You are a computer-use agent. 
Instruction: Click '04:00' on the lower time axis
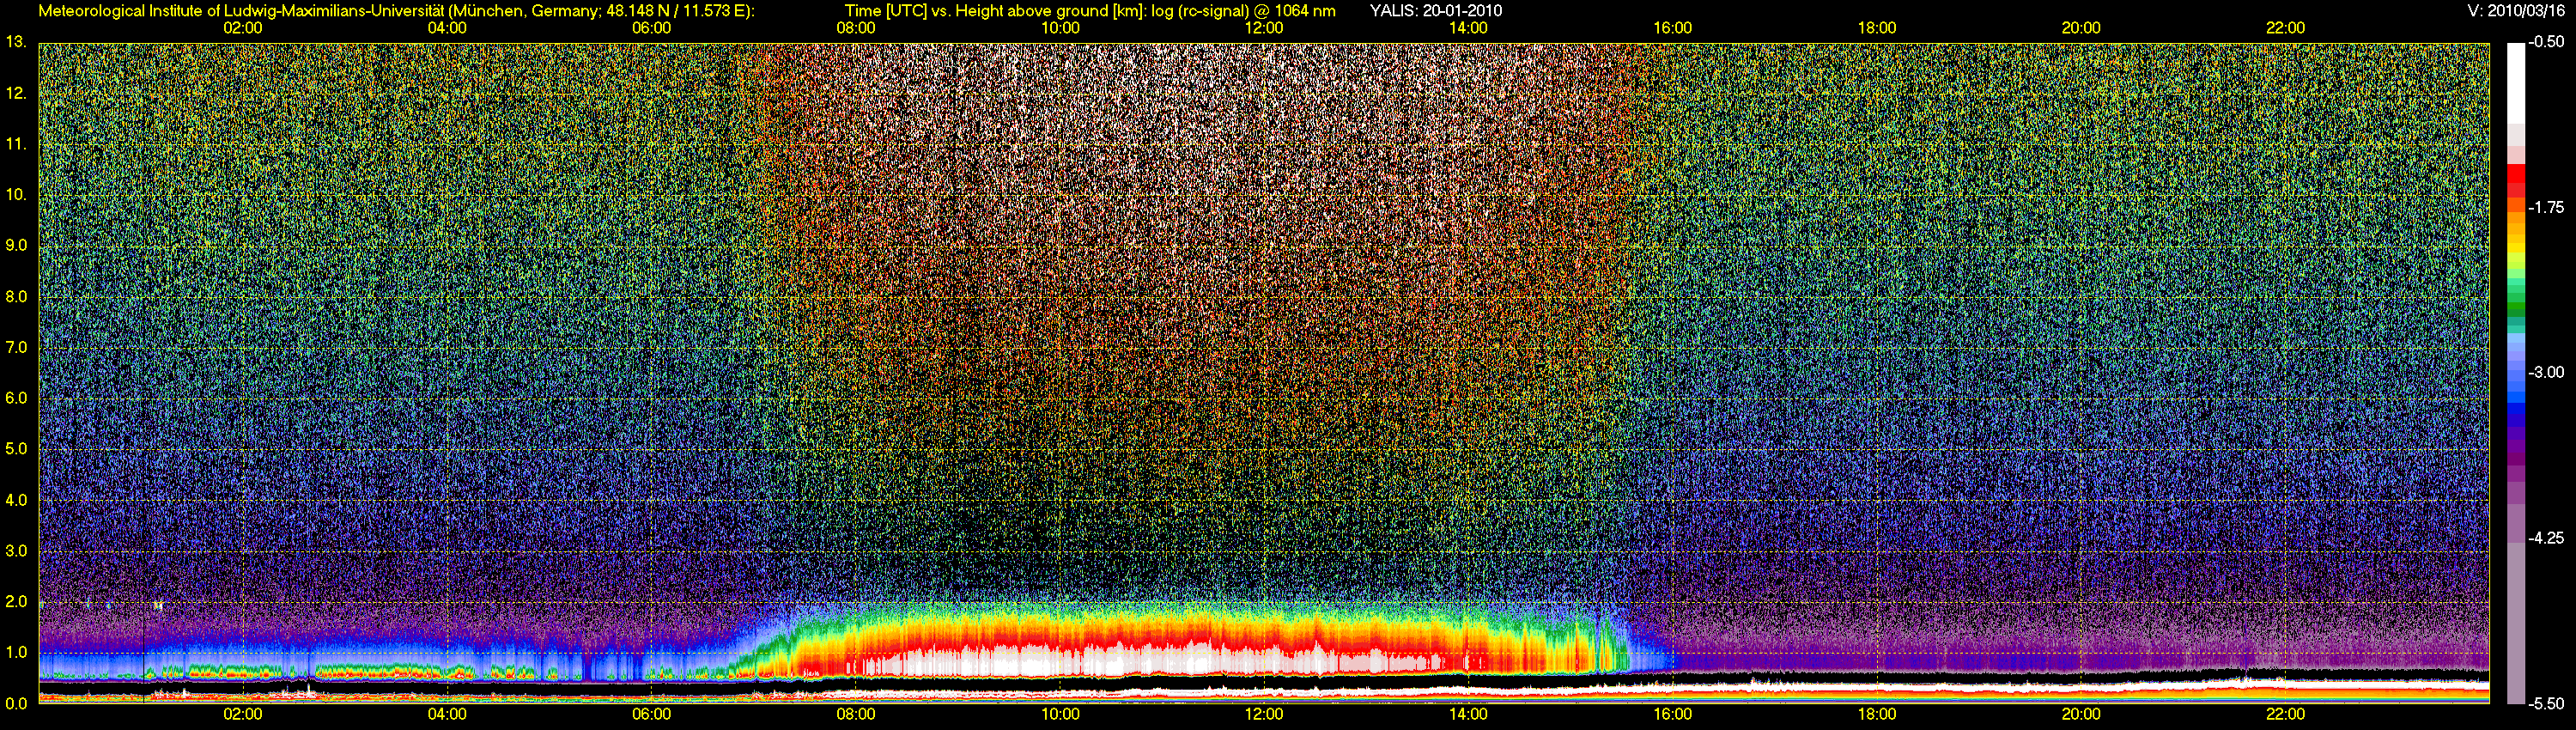click(x=447, y=715)
